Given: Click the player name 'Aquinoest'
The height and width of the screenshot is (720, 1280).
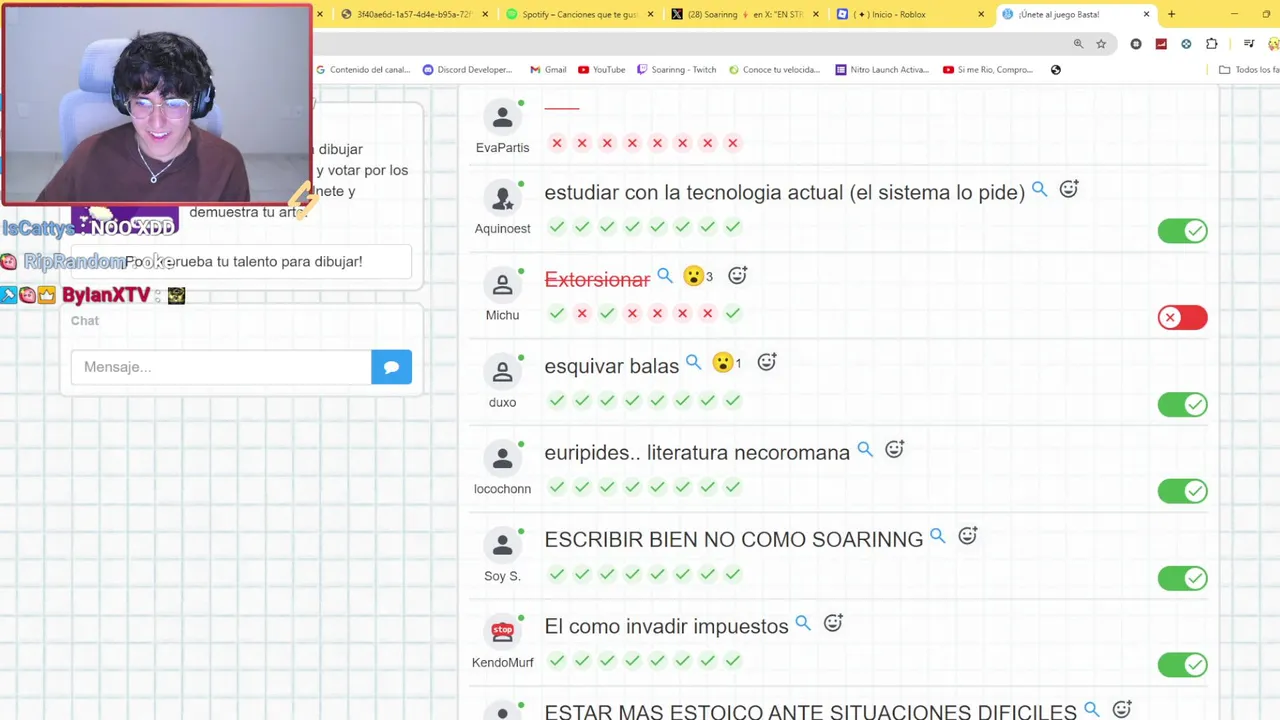Looking at the screenshot, I should [502, 229].
